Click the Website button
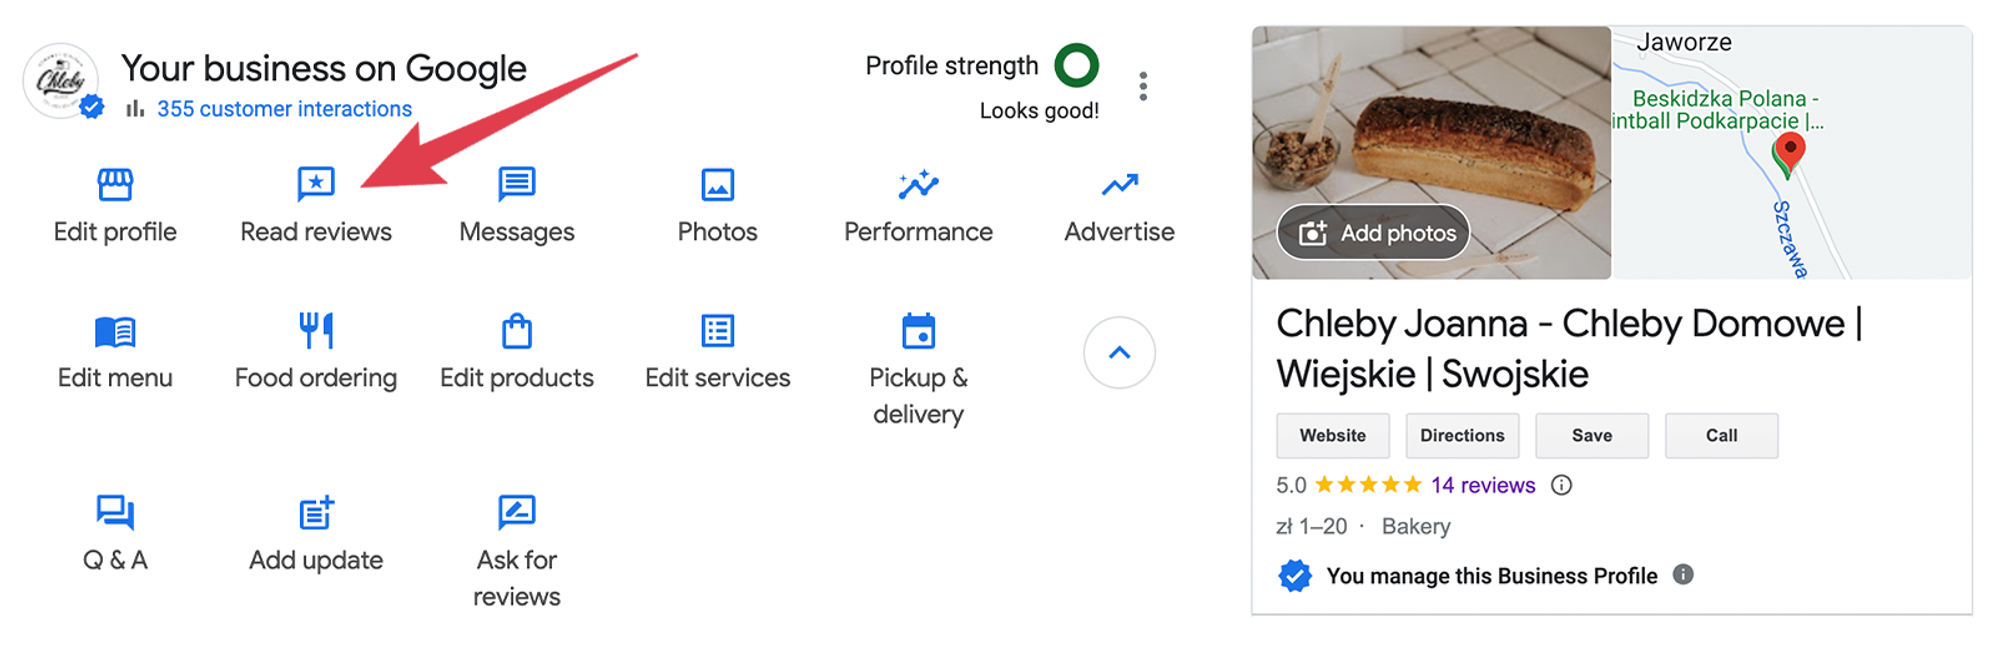The width and height of the screenshot is (2000, 651). [1332, 436]
